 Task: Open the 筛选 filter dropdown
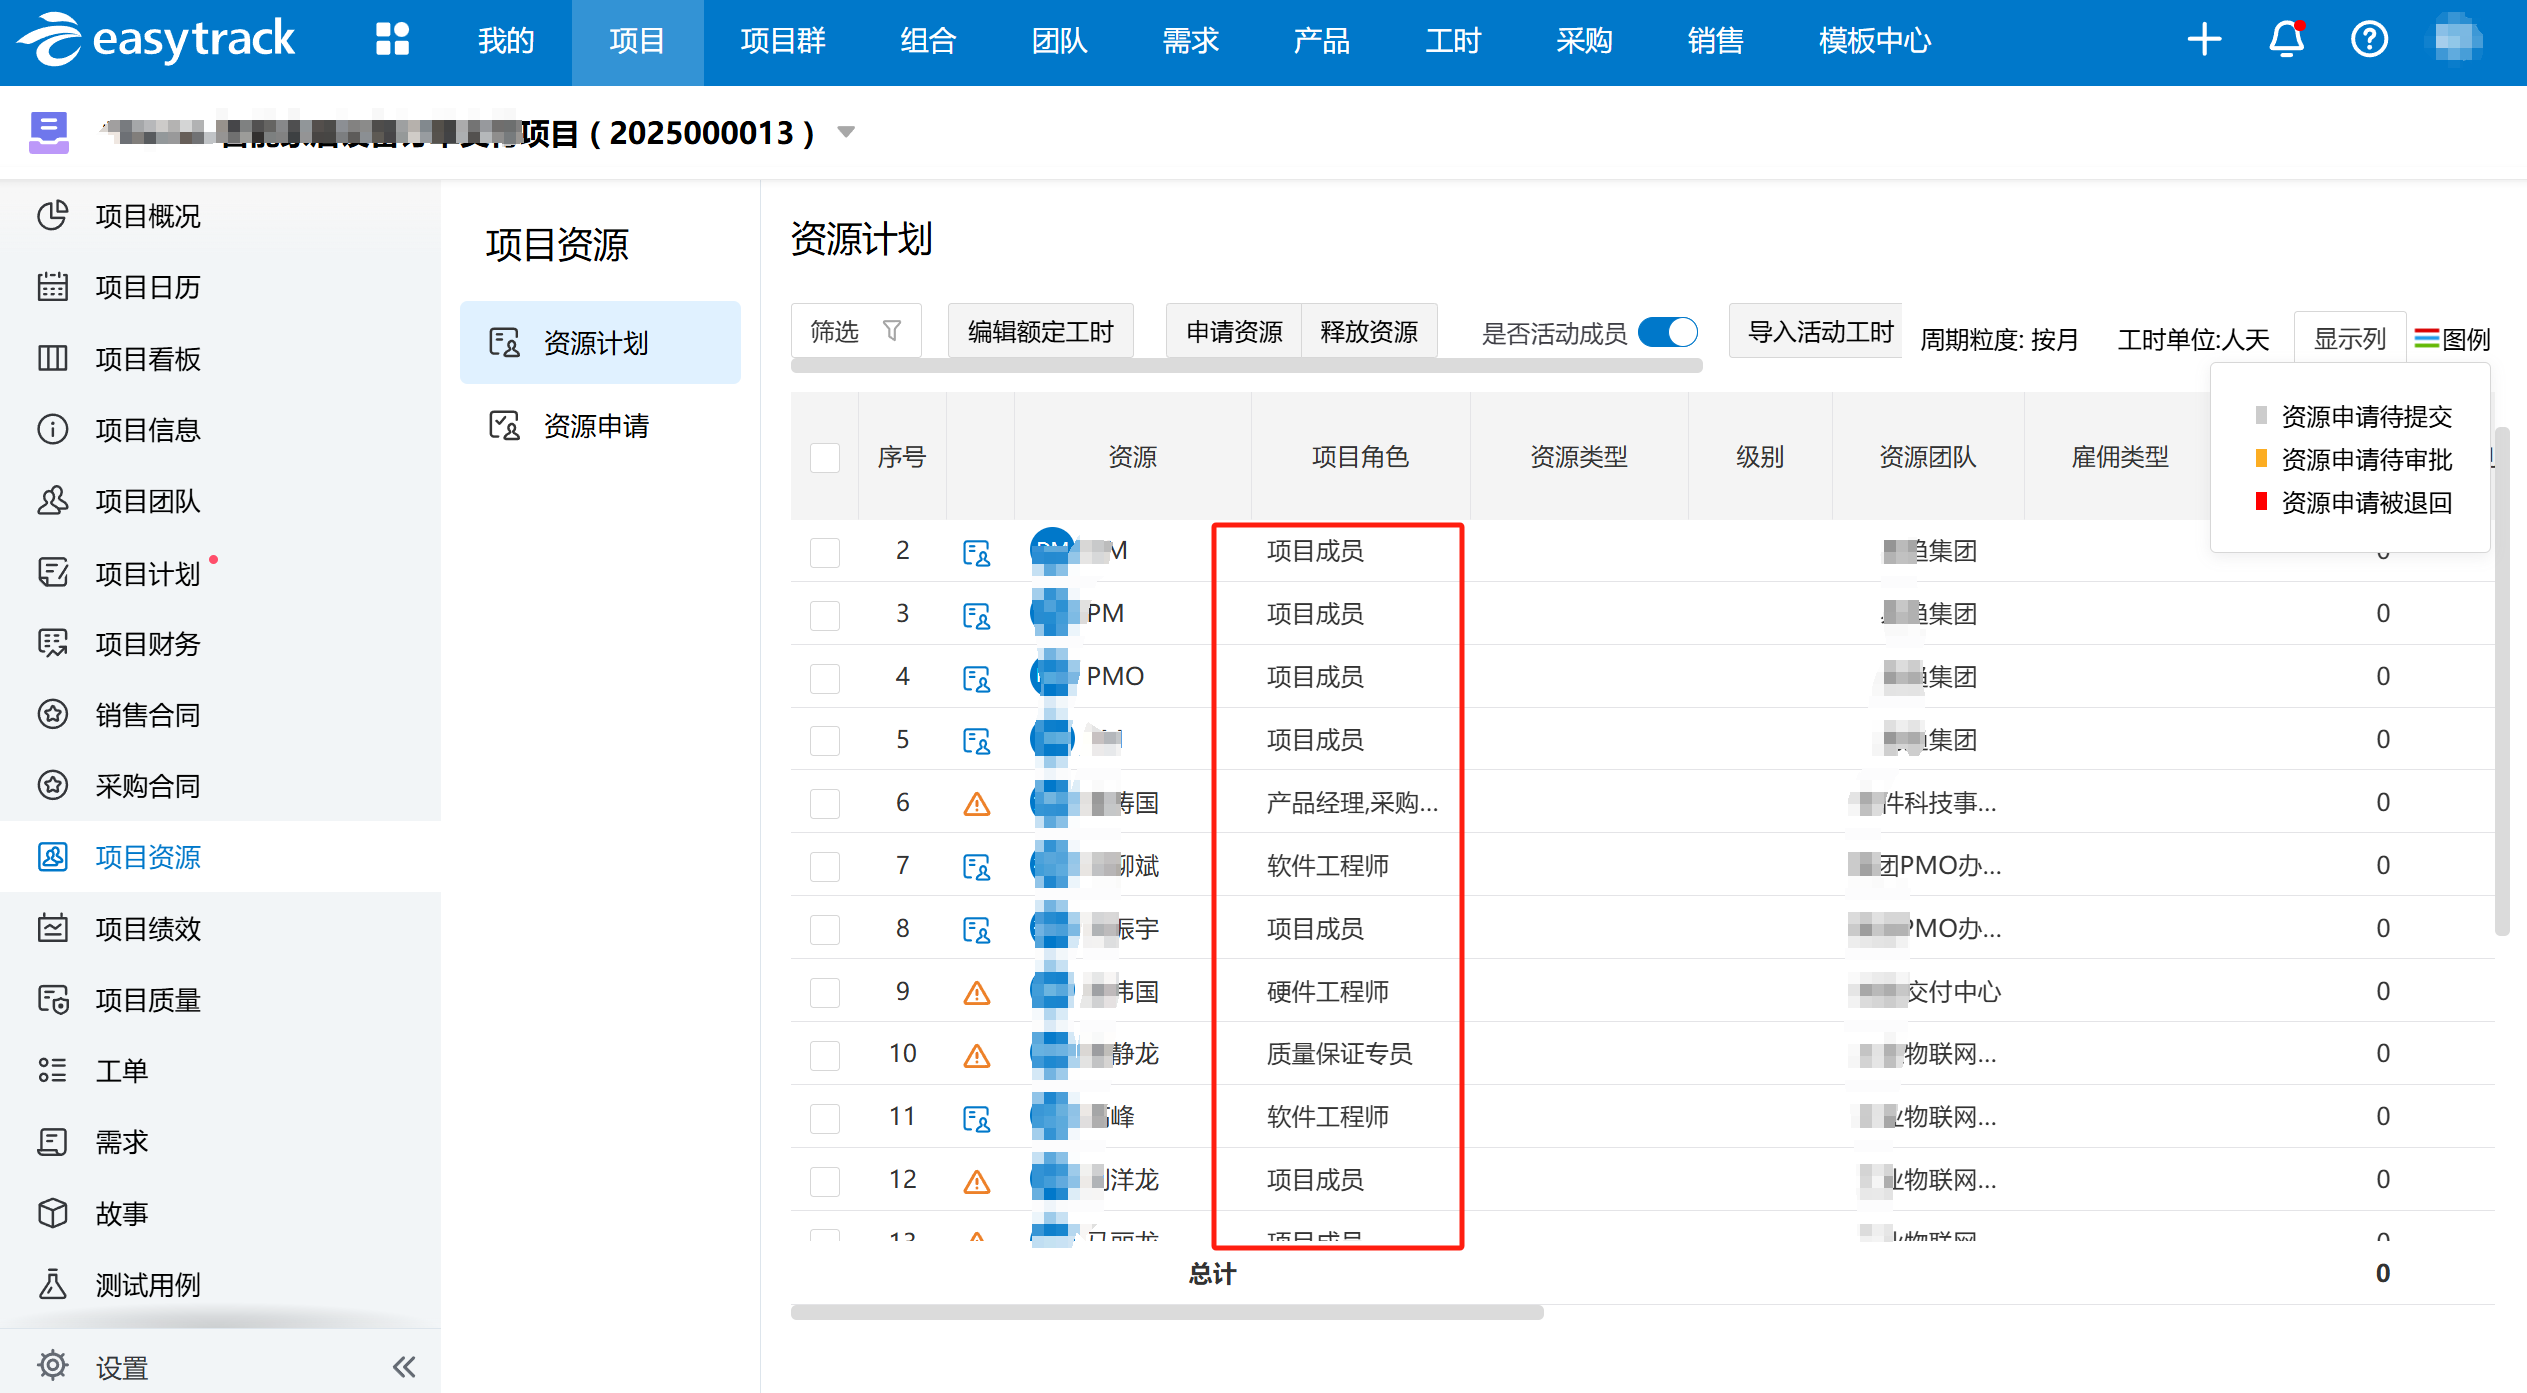(x=855, y=331)
